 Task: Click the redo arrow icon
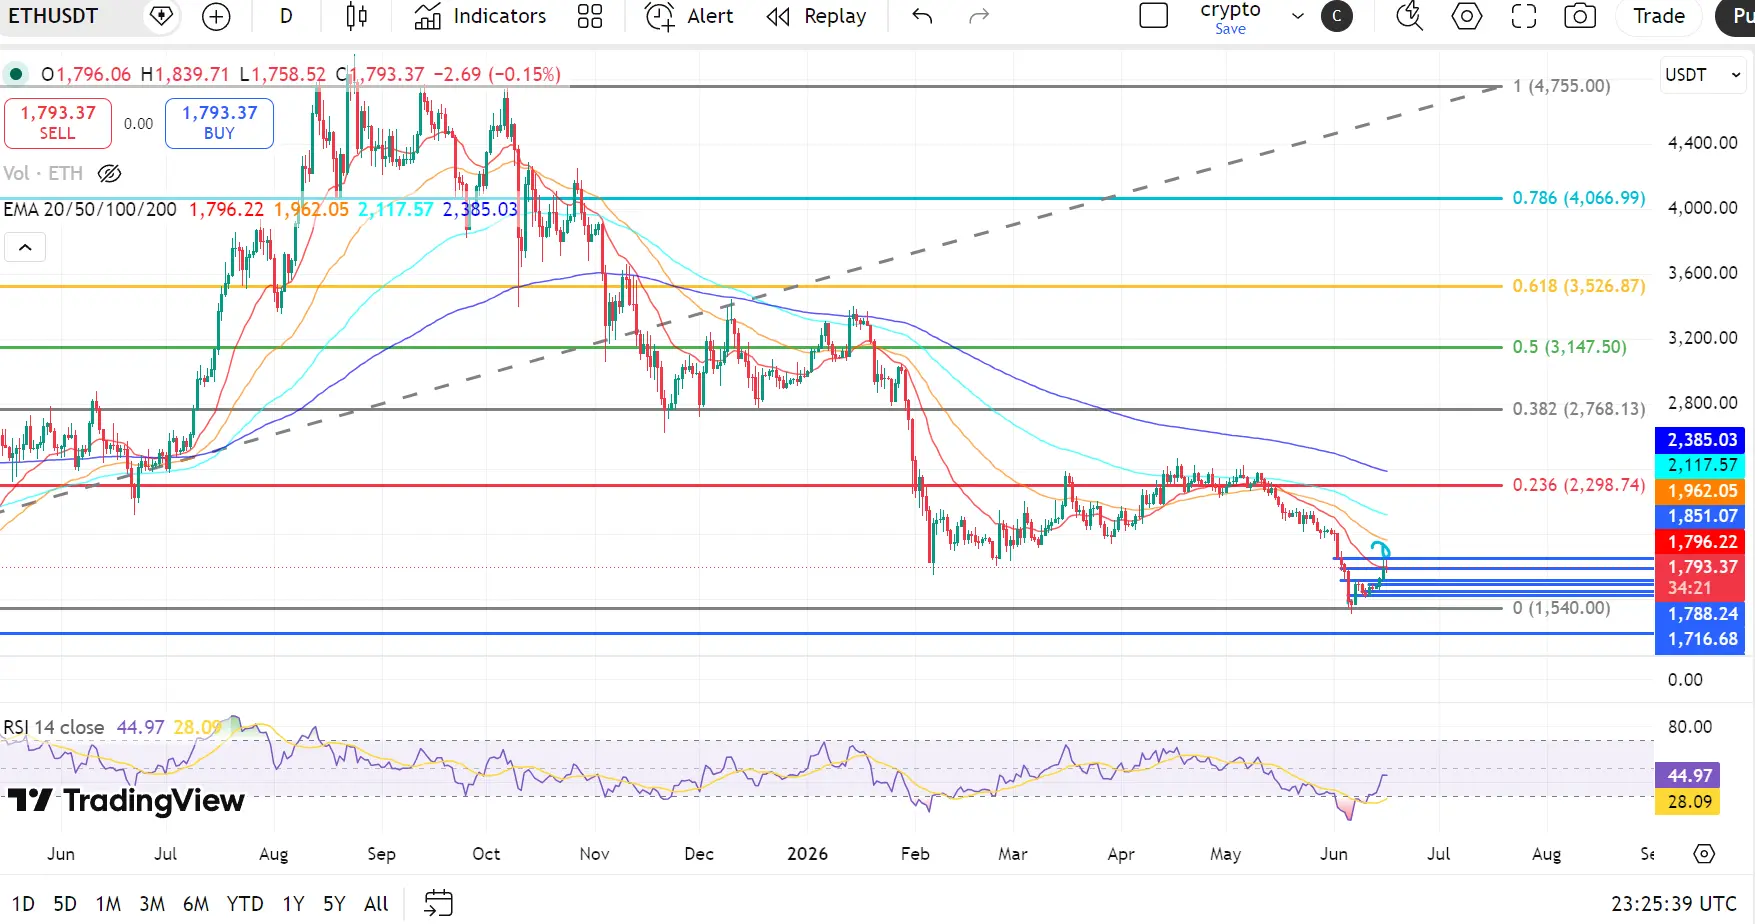tap(979, 16)
